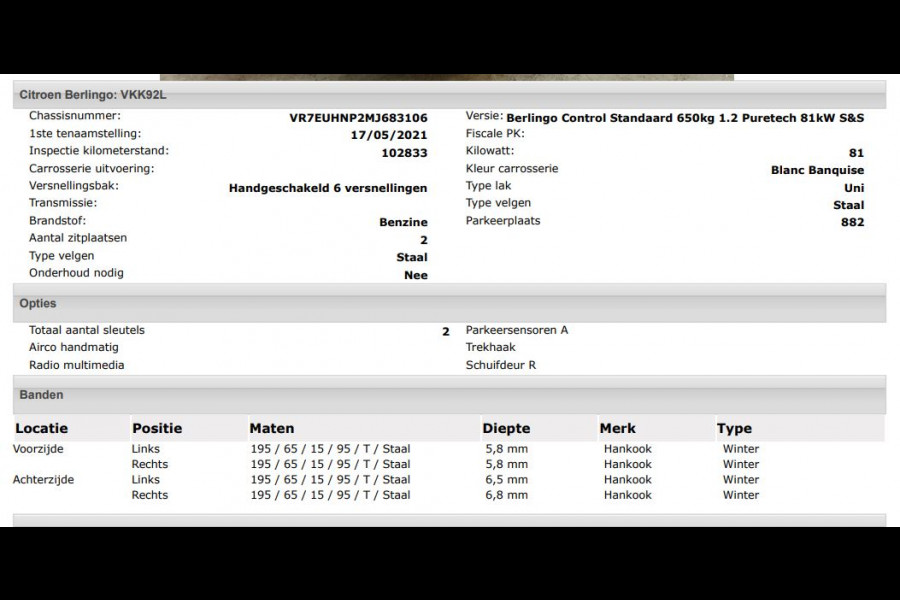
Task: Click the Carrosserie uitvoering label
Action: [92, 168]
